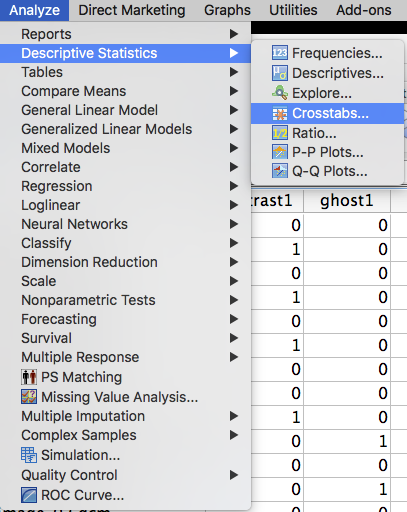Choose Frequencies... from the submenu
The width and height of the screenshot is (407, 512).
[x=327, y=53]
